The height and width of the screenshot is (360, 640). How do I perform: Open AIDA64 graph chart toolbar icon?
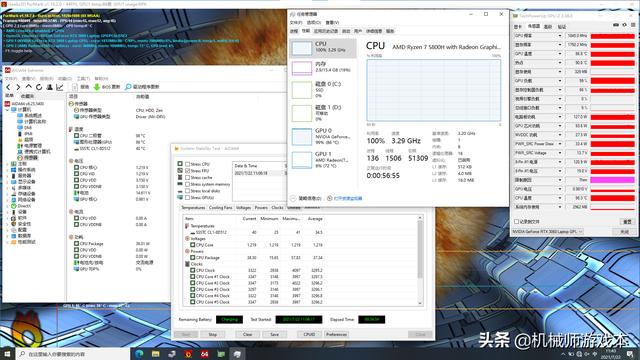point(60,87)
